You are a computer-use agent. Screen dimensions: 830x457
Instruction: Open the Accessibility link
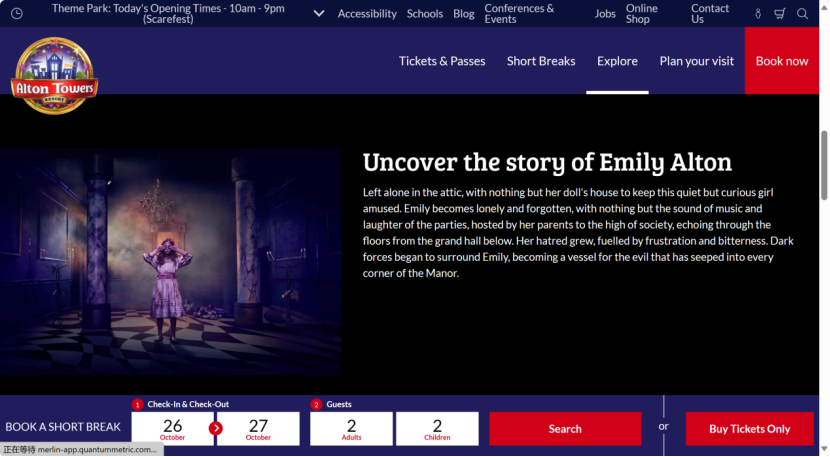point(367,14)
